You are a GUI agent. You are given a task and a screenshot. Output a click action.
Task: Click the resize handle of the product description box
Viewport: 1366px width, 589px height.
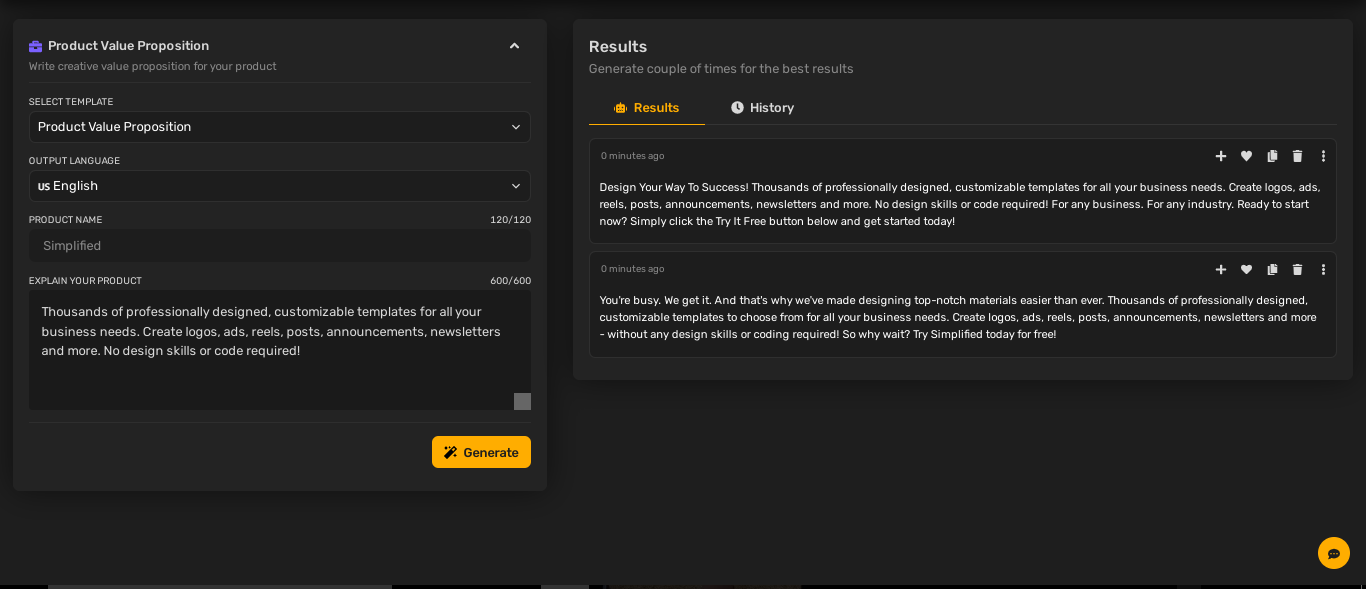tap(522, 401)
